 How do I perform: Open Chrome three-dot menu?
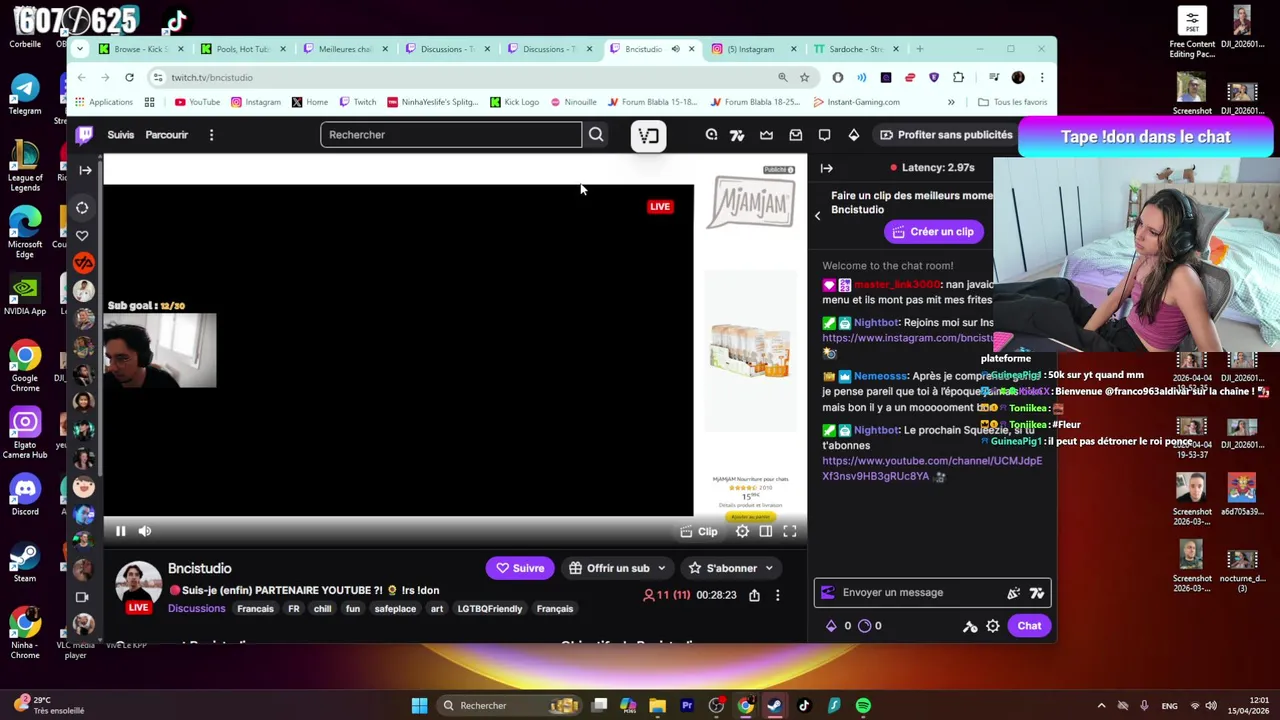coord(1042,77)
